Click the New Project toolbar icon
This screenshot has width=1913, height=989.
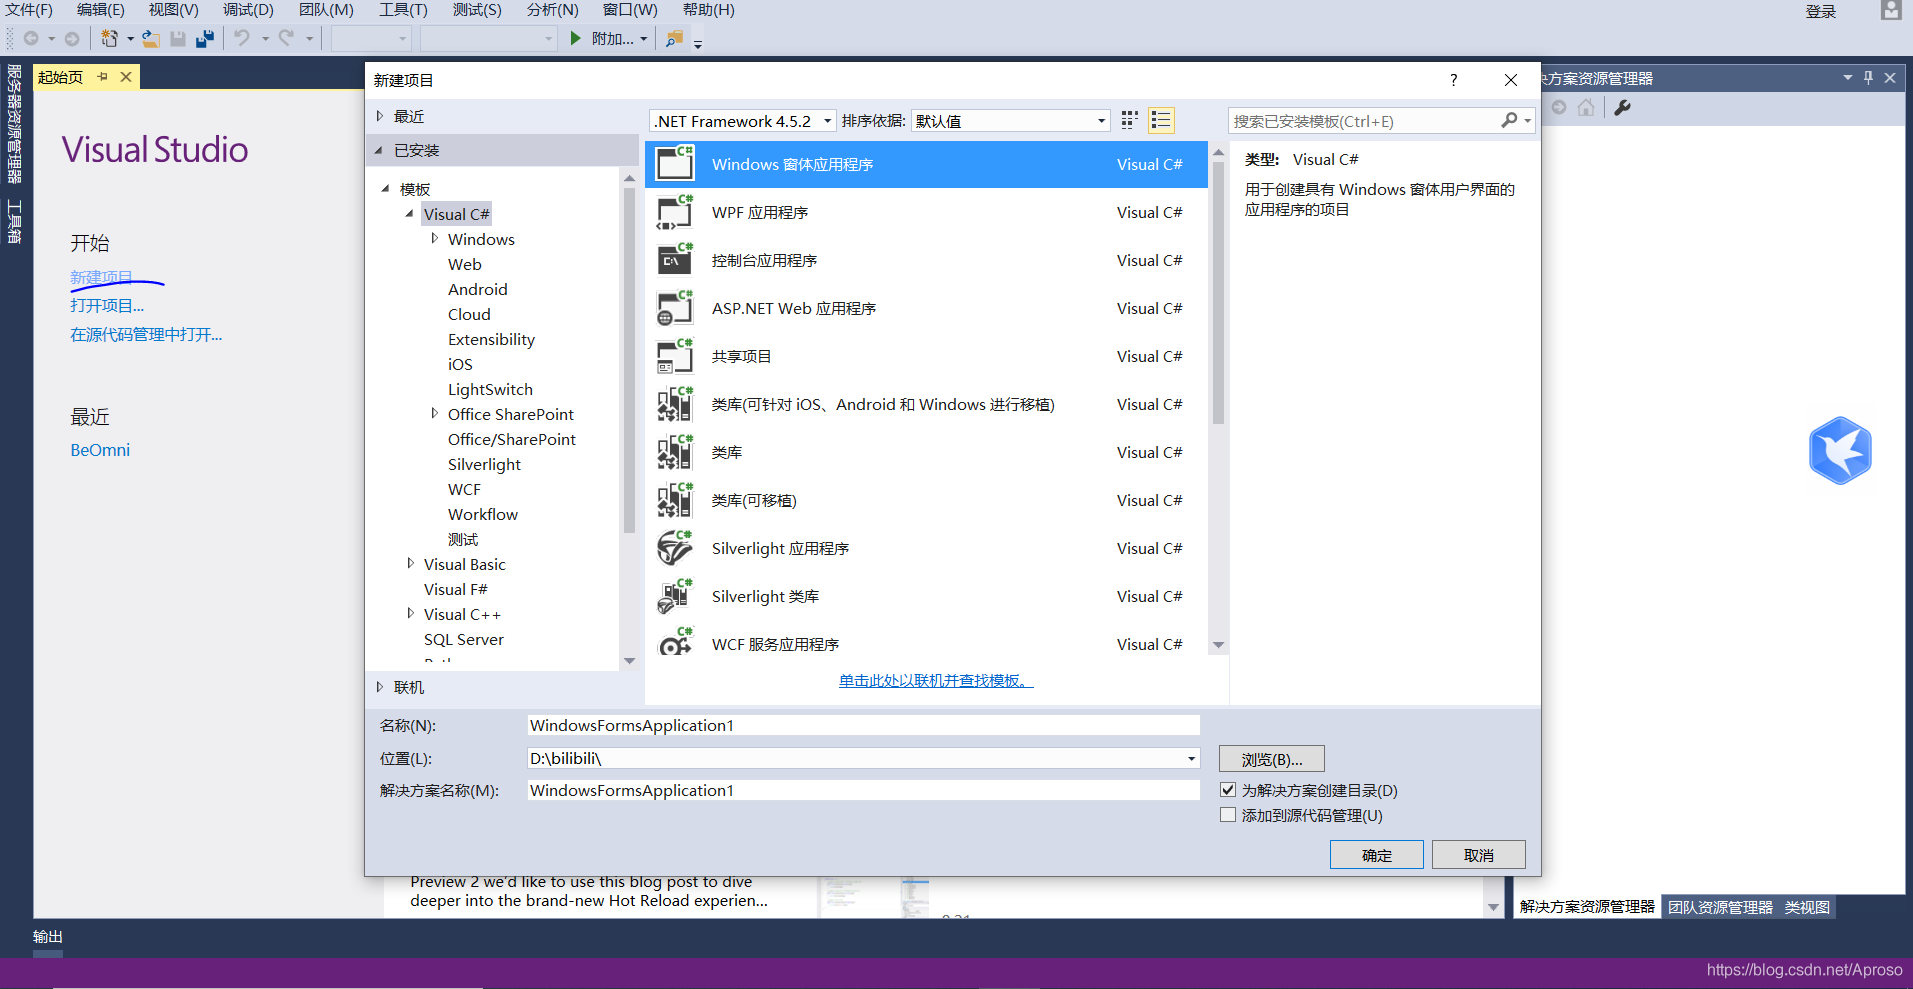pos(109,38)
